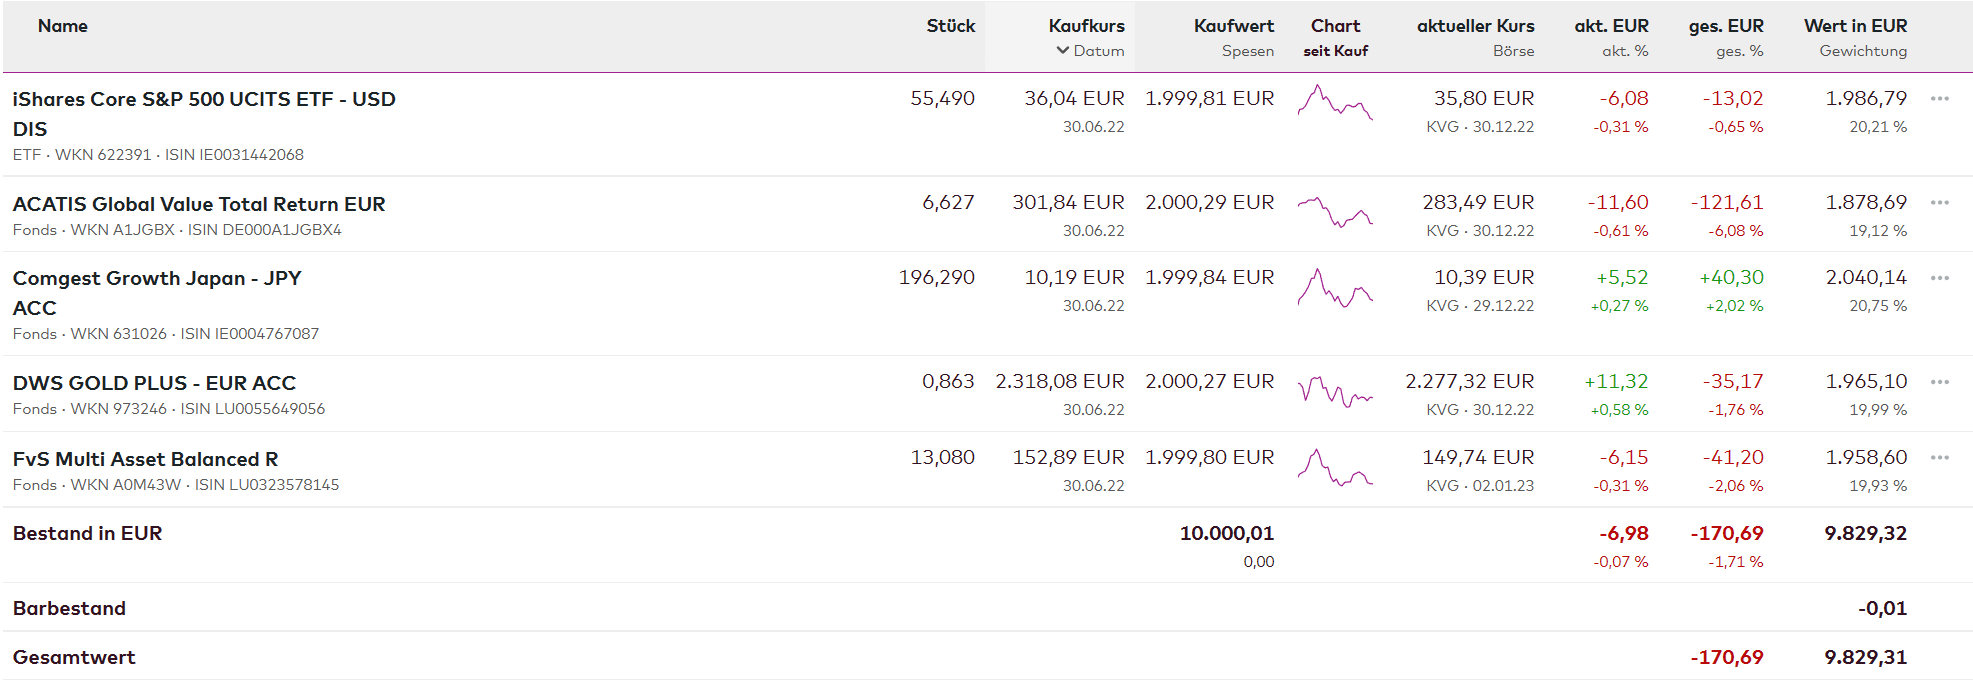1973x686 pixels.
Task: Open the iShares Core S&P 500 mini chart
Action: point(1335,103)
